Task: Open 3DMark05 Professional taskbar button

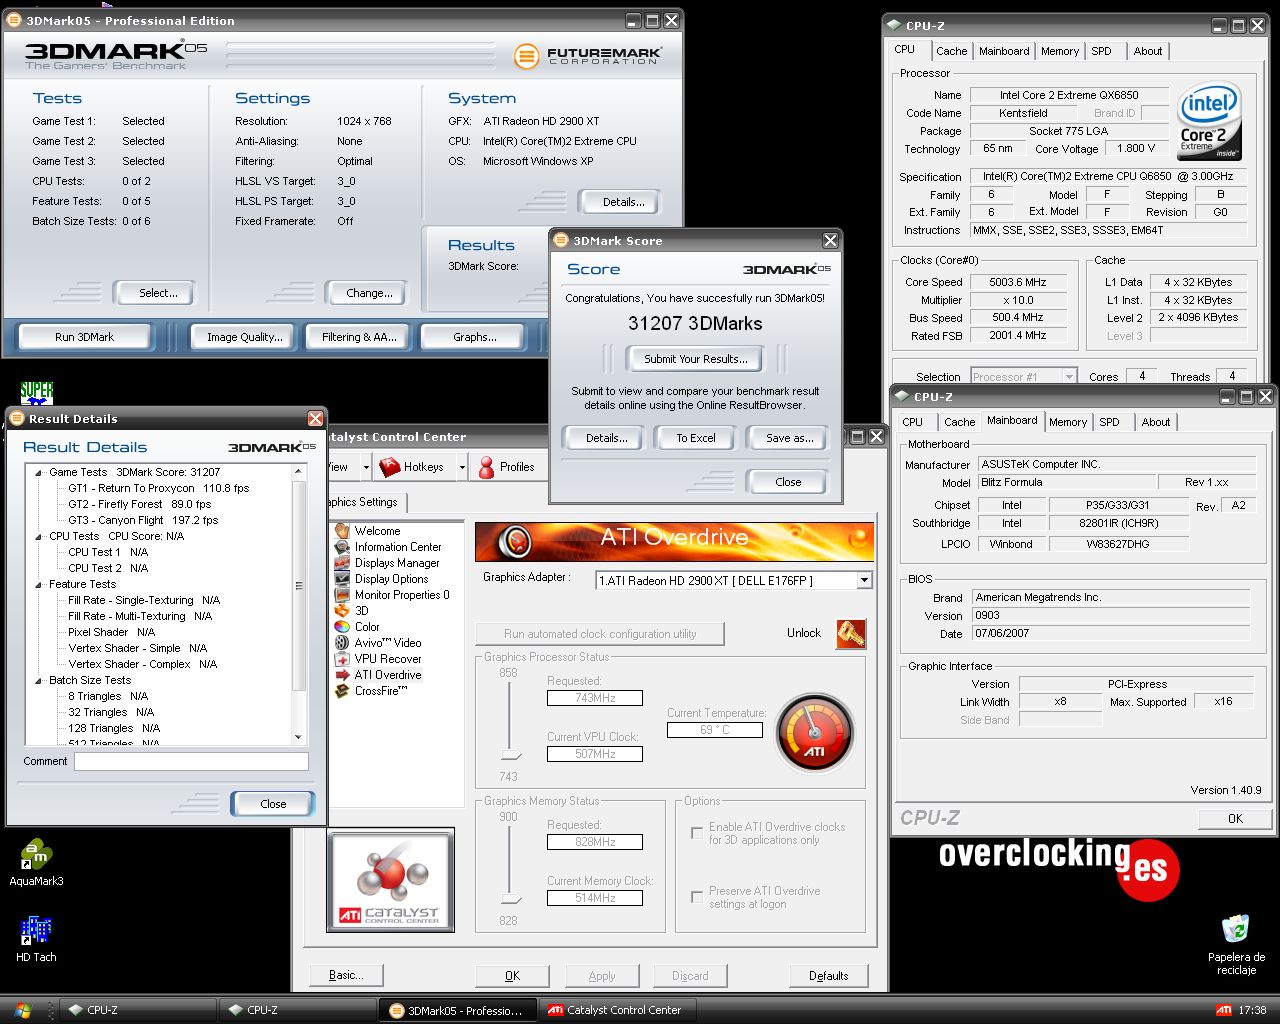Action: (x=458, y=1010)
